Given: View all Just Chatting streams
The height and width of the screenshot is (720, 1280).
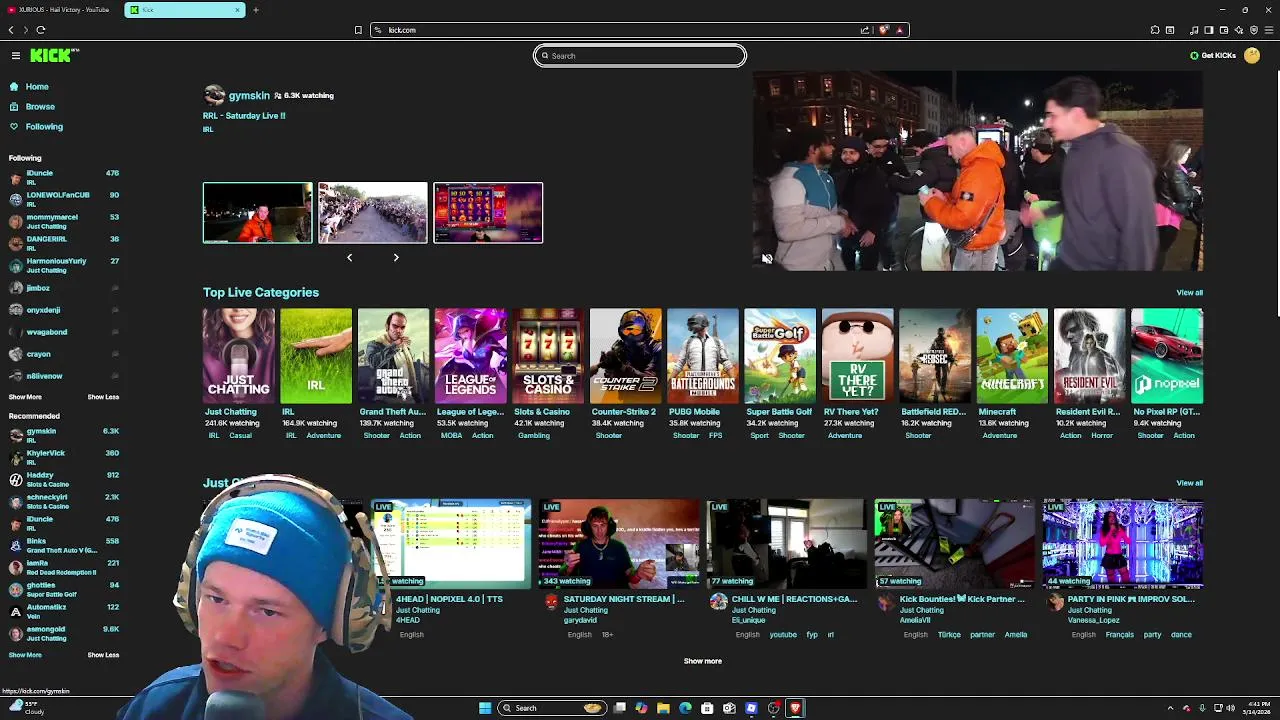Looking at the screenshot, I should (x=1189, y=483).
